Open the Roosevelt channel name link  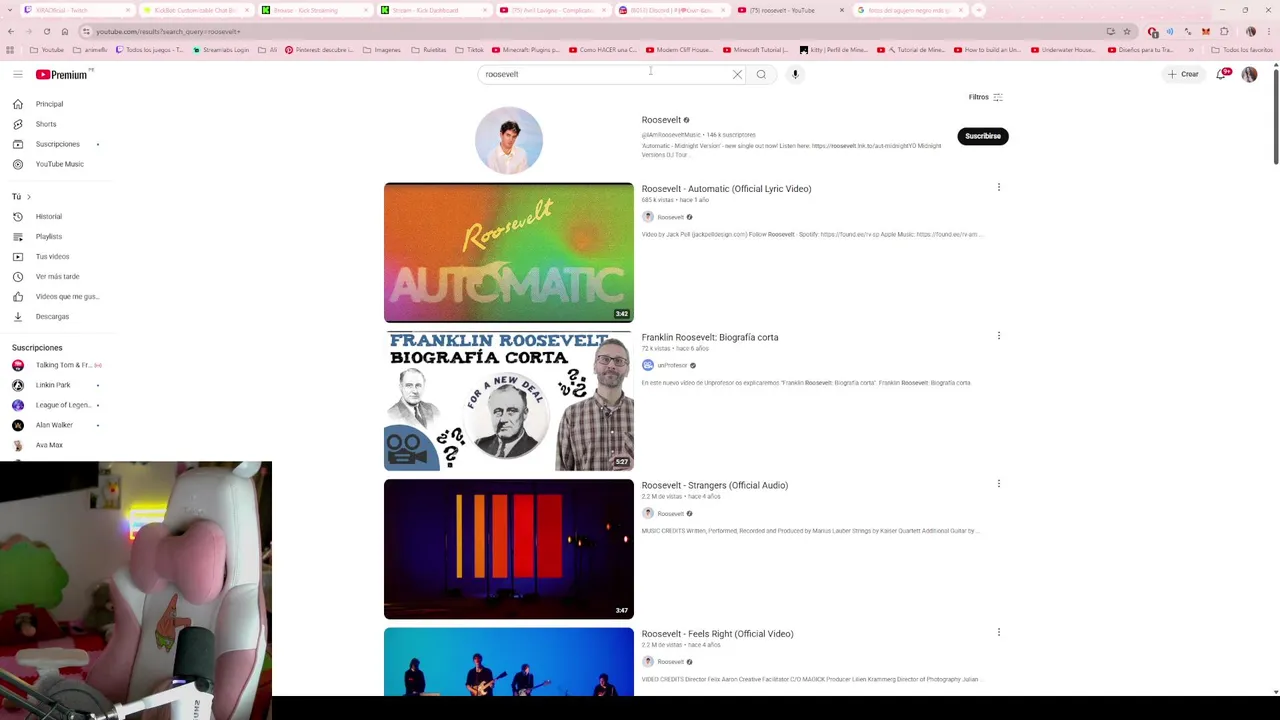(x=661, y=120)
